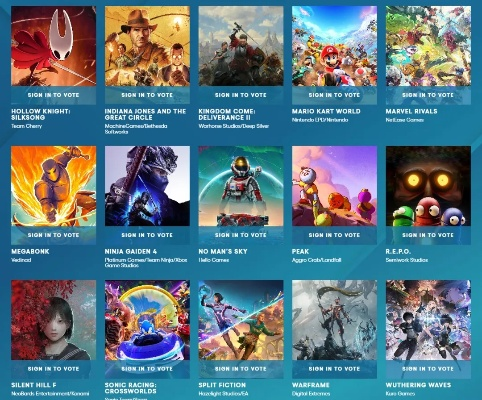
Task: Select the Ninja Gaiden 4 cover
Action: [147, 186]
